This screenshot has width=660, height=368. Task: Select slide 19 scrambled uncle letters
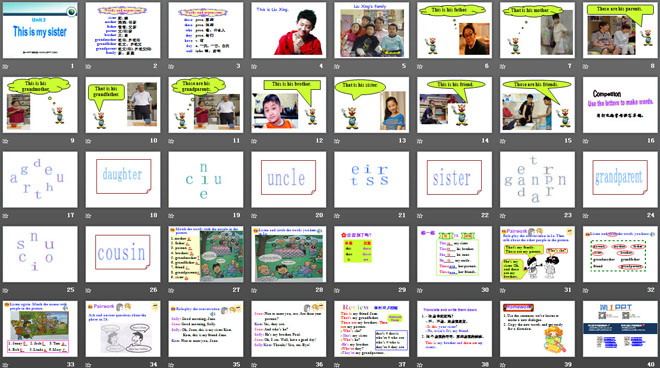[206, 179]
